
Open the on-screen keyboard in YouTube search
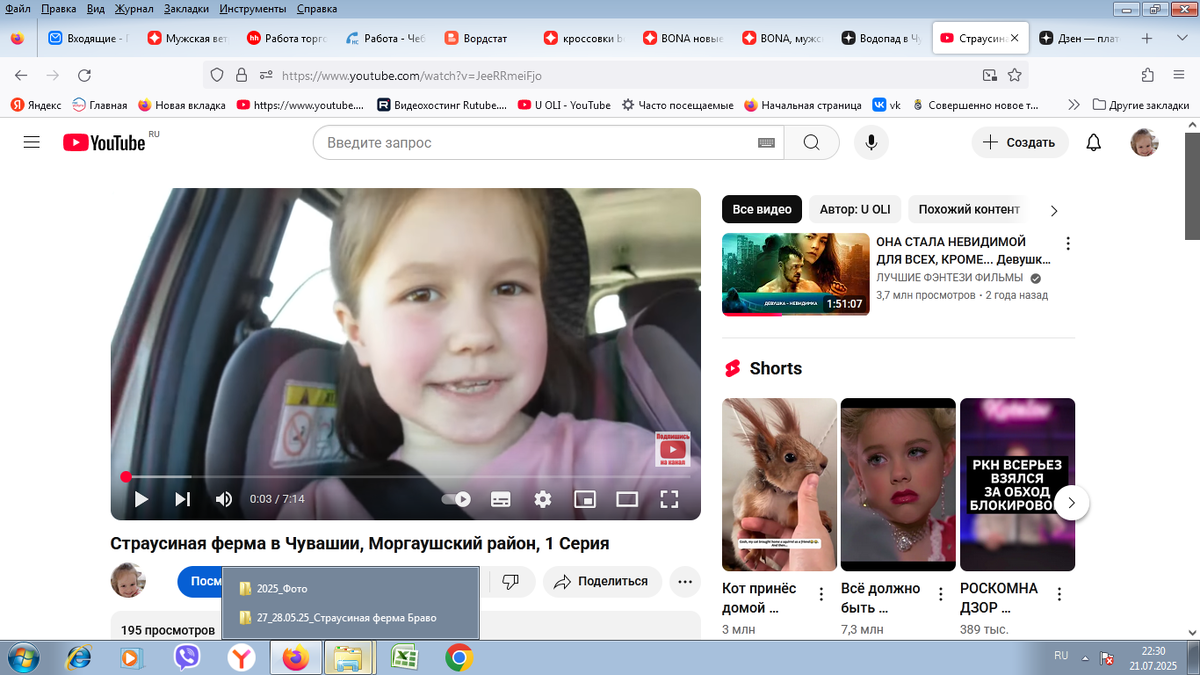[x=766, y=143]
